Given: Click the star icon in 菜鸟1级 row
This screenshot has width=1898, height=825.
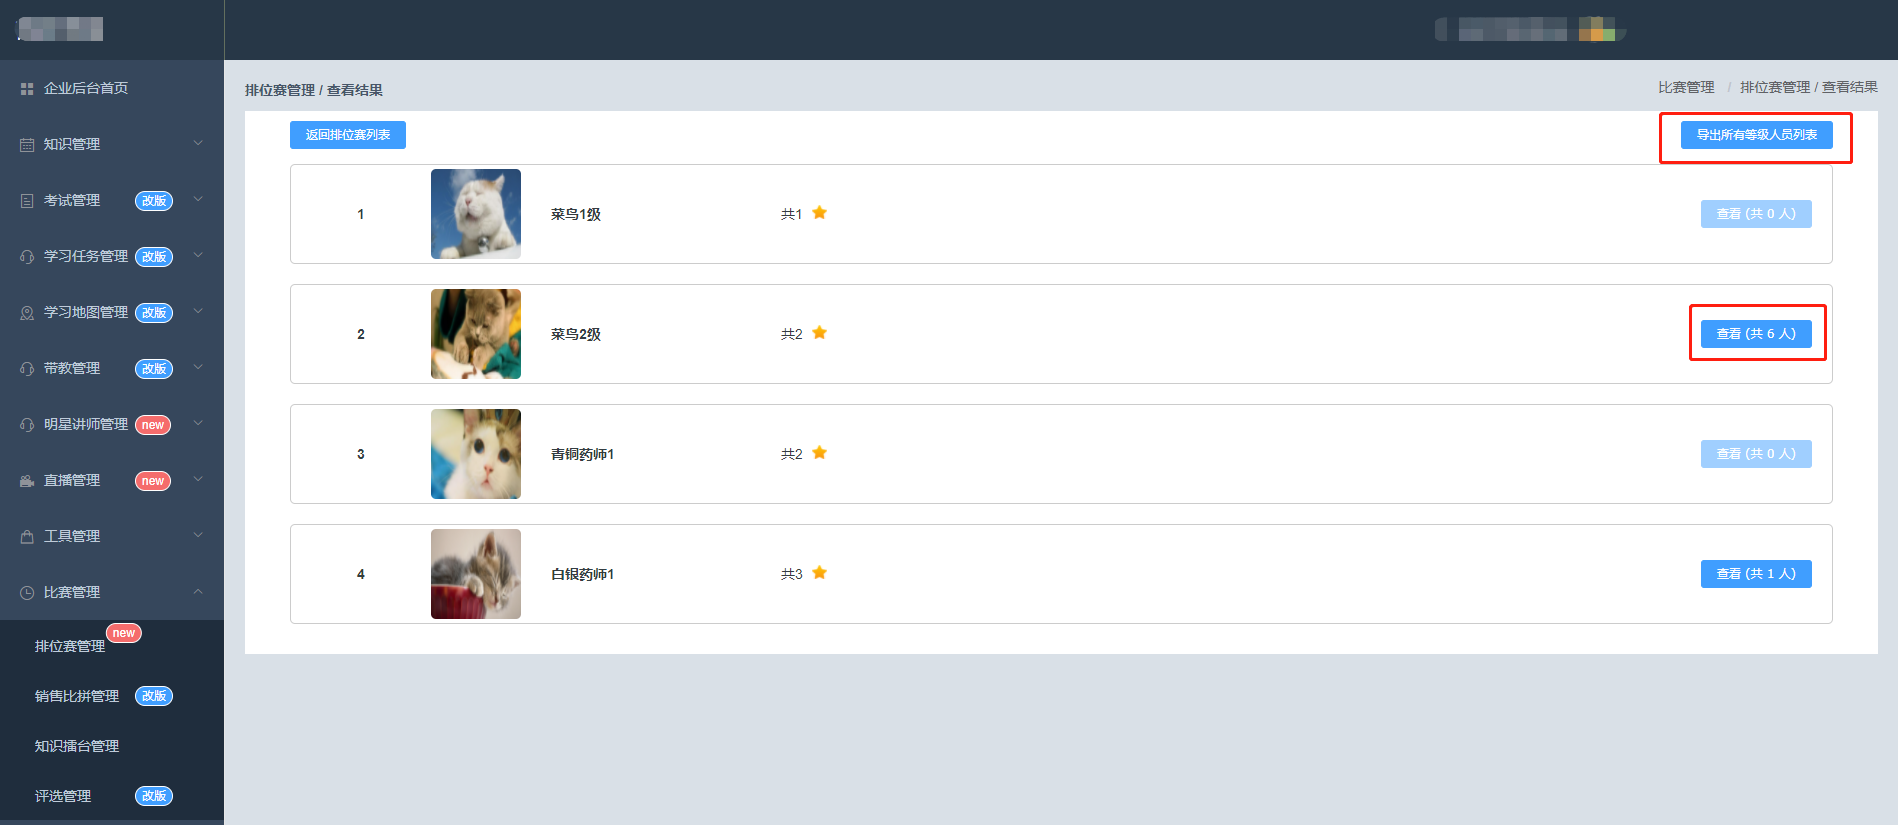Looking at the screenshot, I should [820, 213].
